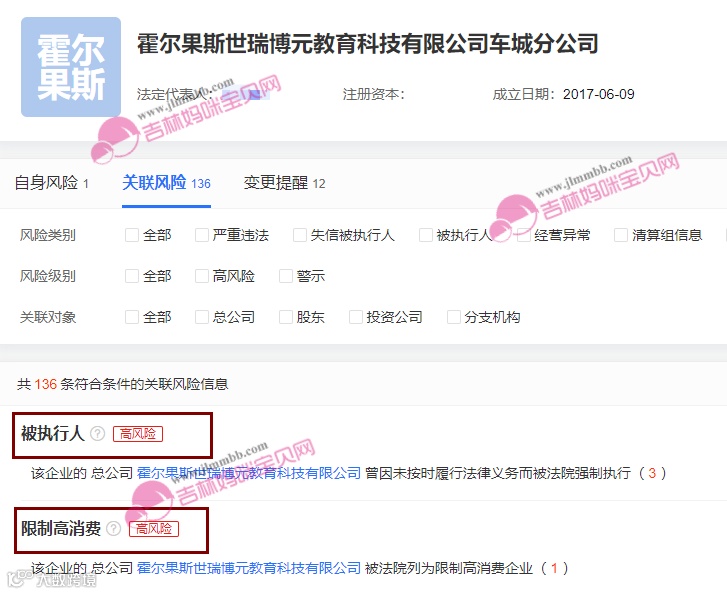Image resolution: width=727 pixels, height=594 pixels.
Task: Tick the 严重违法 checkbox
Action: 202,235
